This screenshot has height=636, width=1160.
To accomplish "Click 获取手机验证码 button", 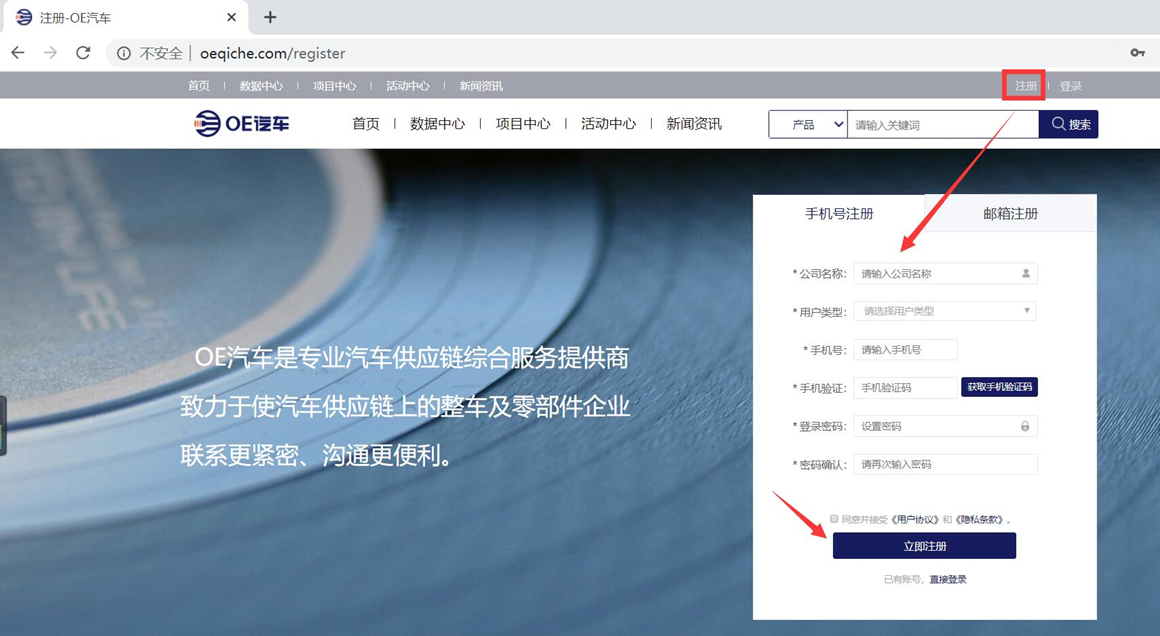I will pyautogui.click(x=999, y=387).
